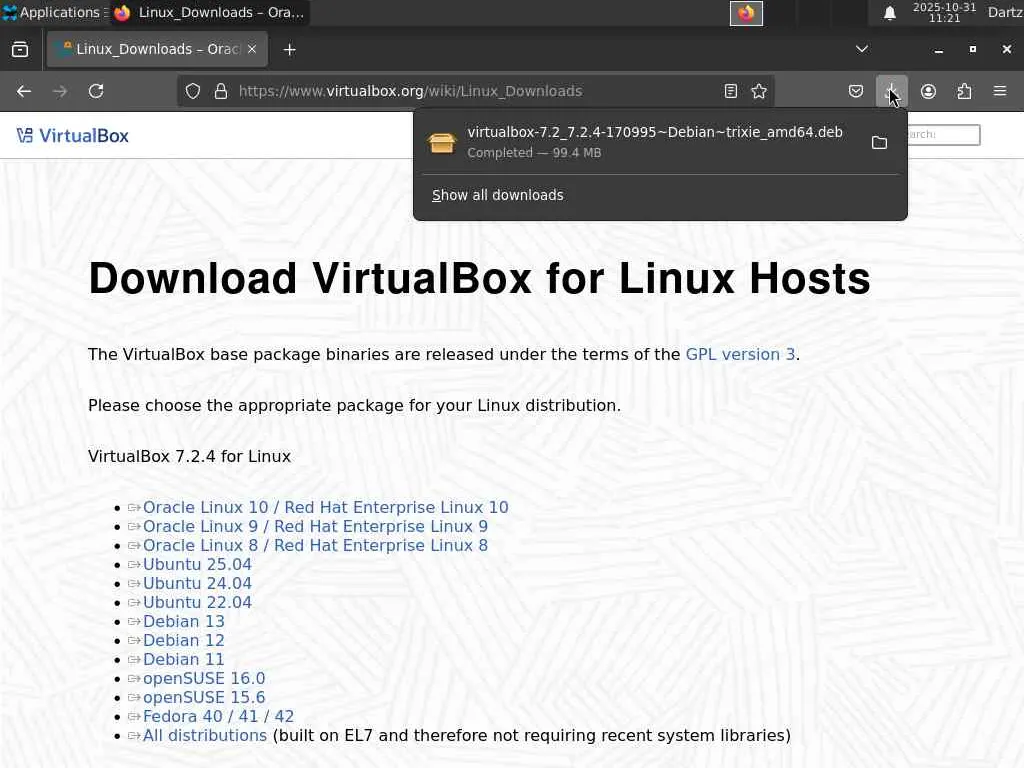Open the Firefox hamburger menu

coord(1000,91)
